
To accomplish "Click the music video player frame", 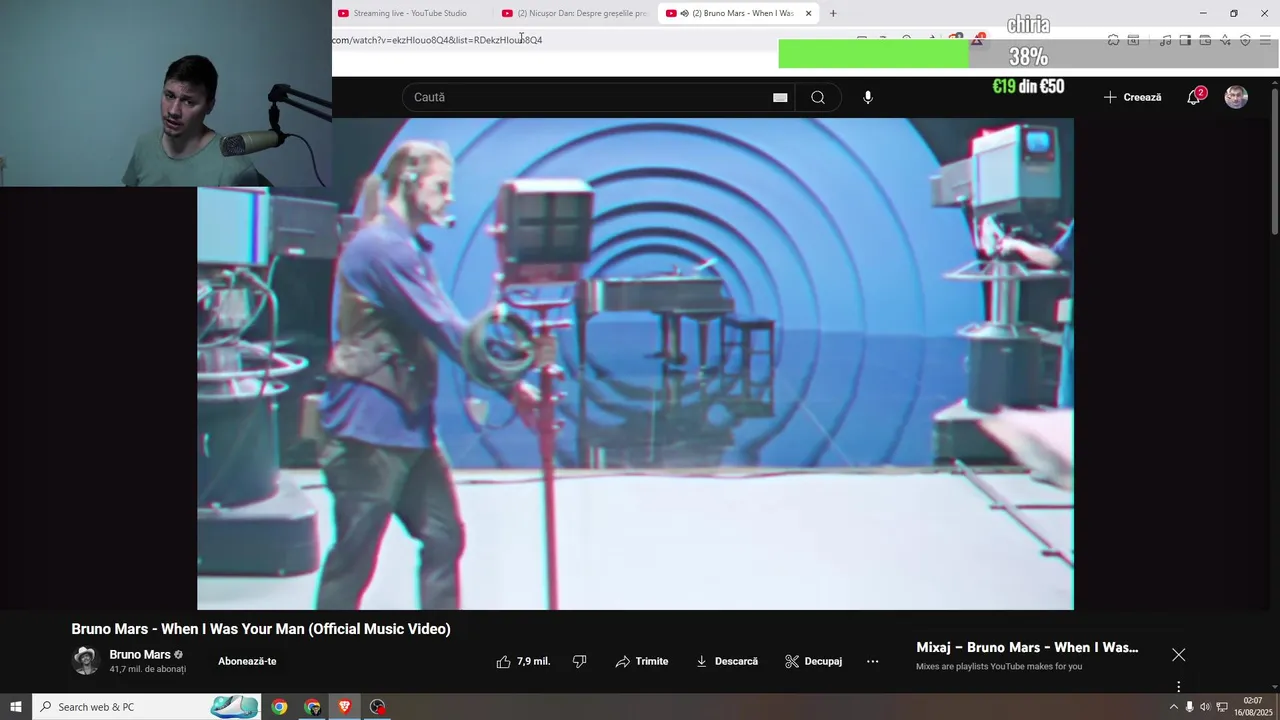I will [635, 364].
